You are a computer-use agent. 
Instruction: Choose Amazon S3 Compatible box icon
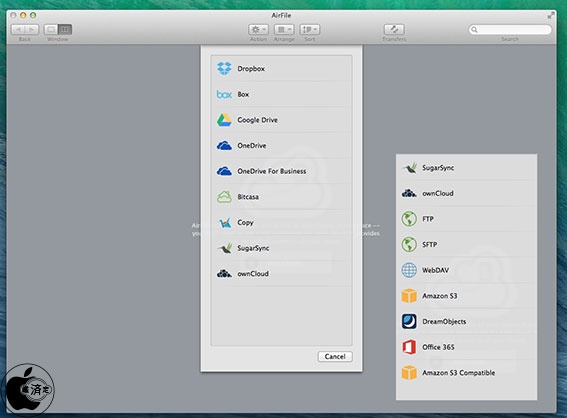click(x=409, y=372)
